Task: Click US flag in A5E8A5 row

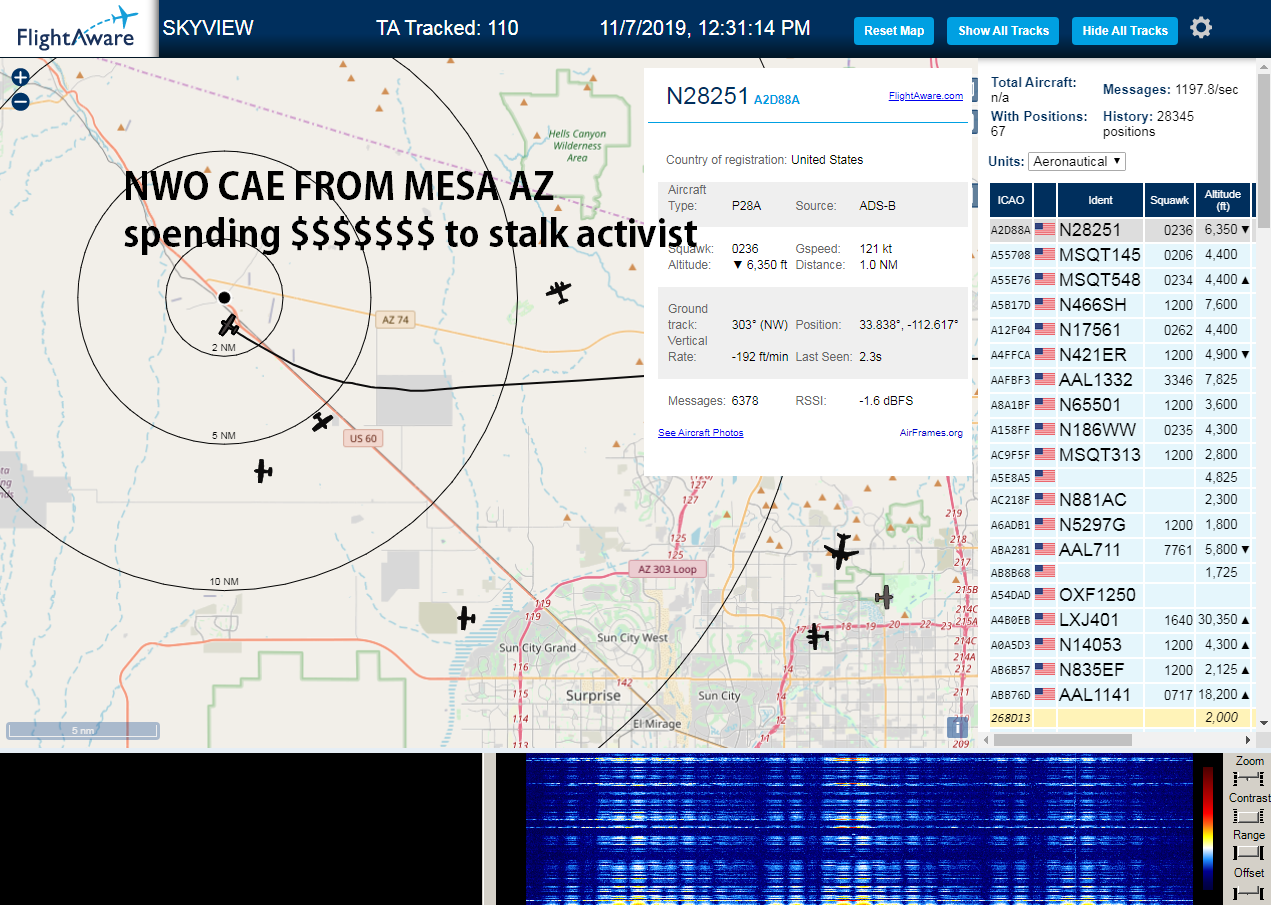Action: (x=1045, y=477)
